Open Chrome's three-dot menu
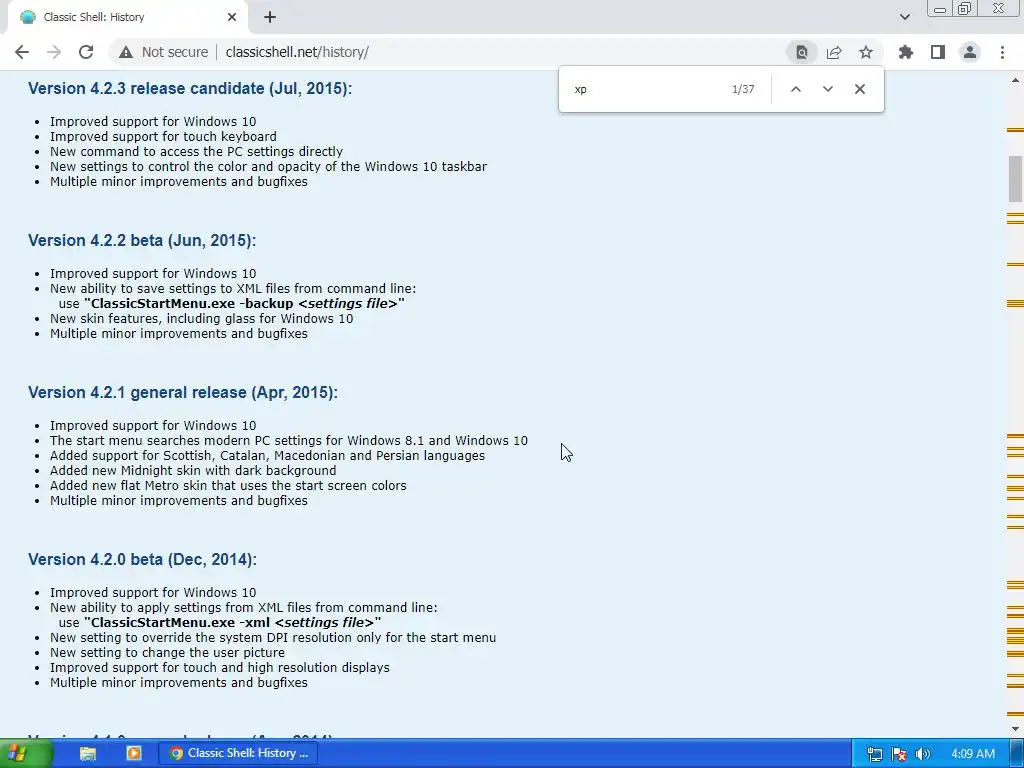The image size is (1024, 768). (x=1002, y=52)
